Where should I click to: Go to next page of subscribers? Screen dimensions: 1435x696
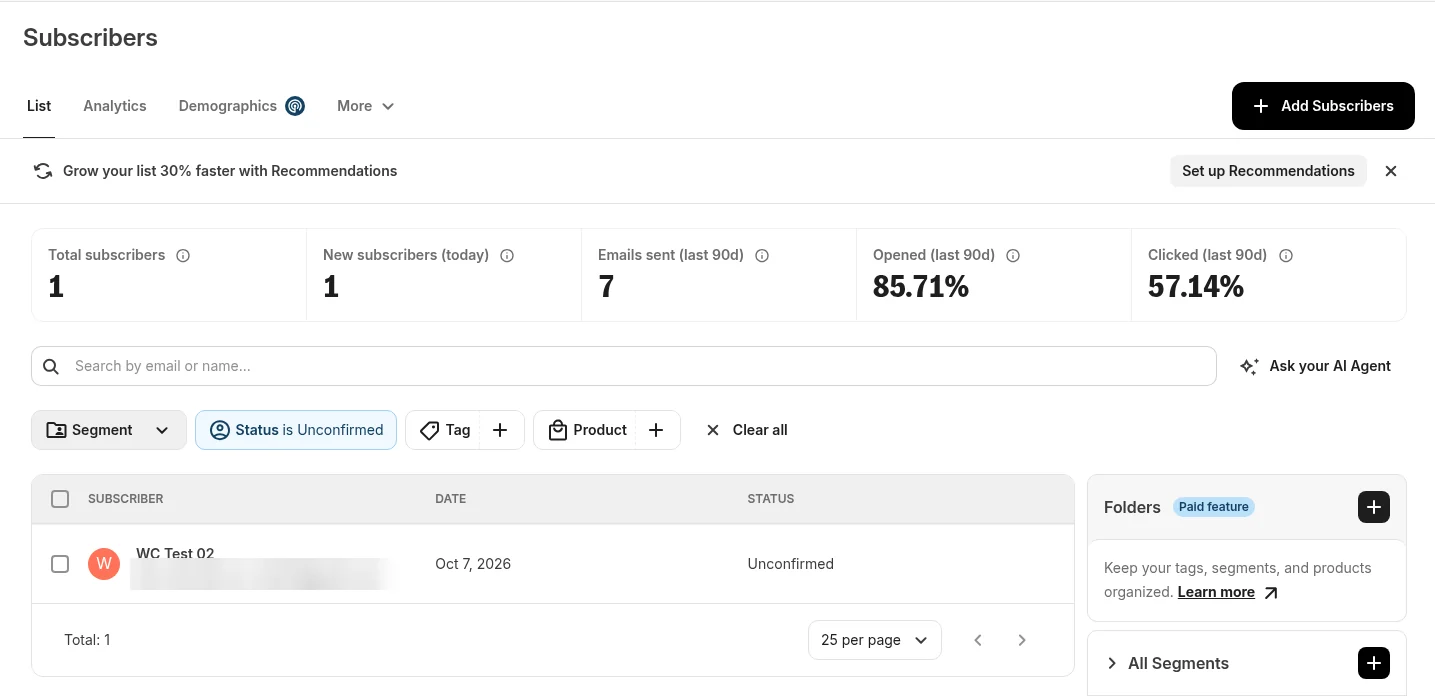pyautogui.click(x=1022, y=640)
